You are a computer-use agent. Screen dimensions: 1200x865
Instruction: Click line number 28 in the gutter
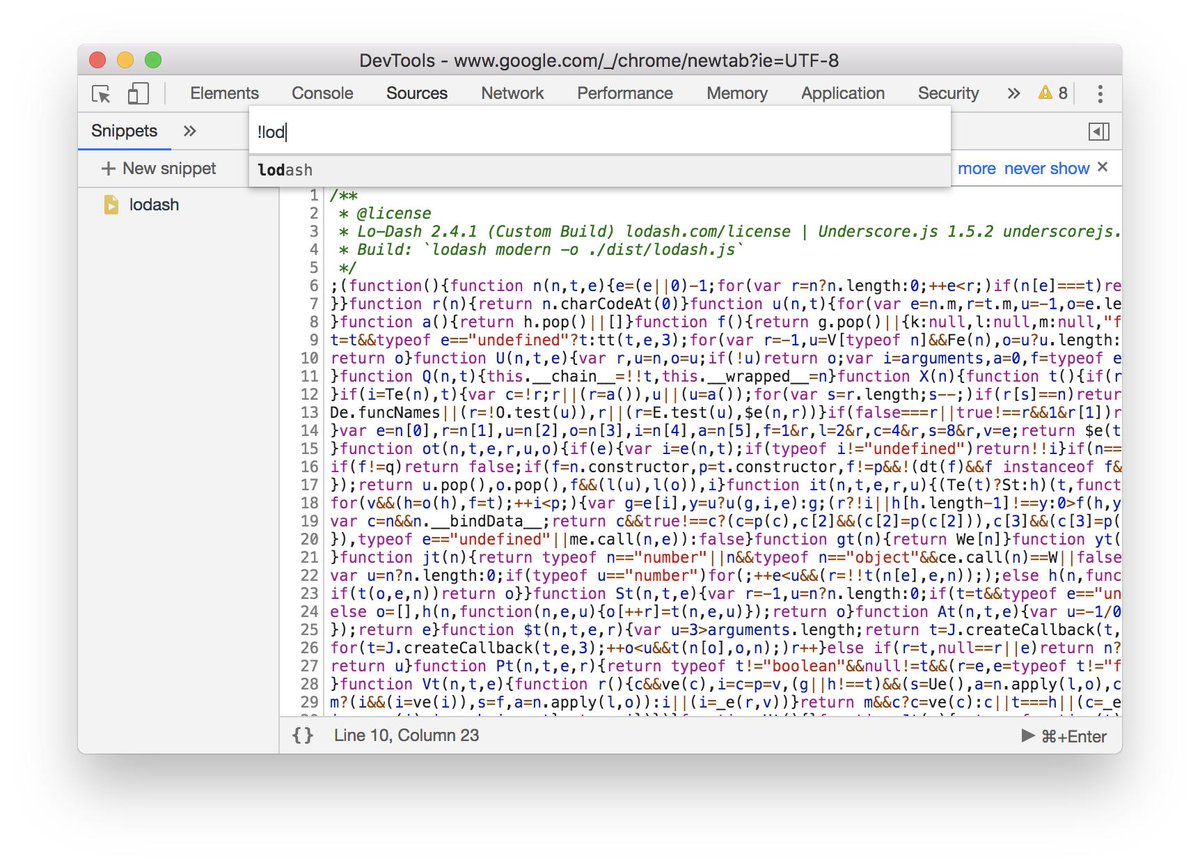pyautogui.click(x=309, y=684)
